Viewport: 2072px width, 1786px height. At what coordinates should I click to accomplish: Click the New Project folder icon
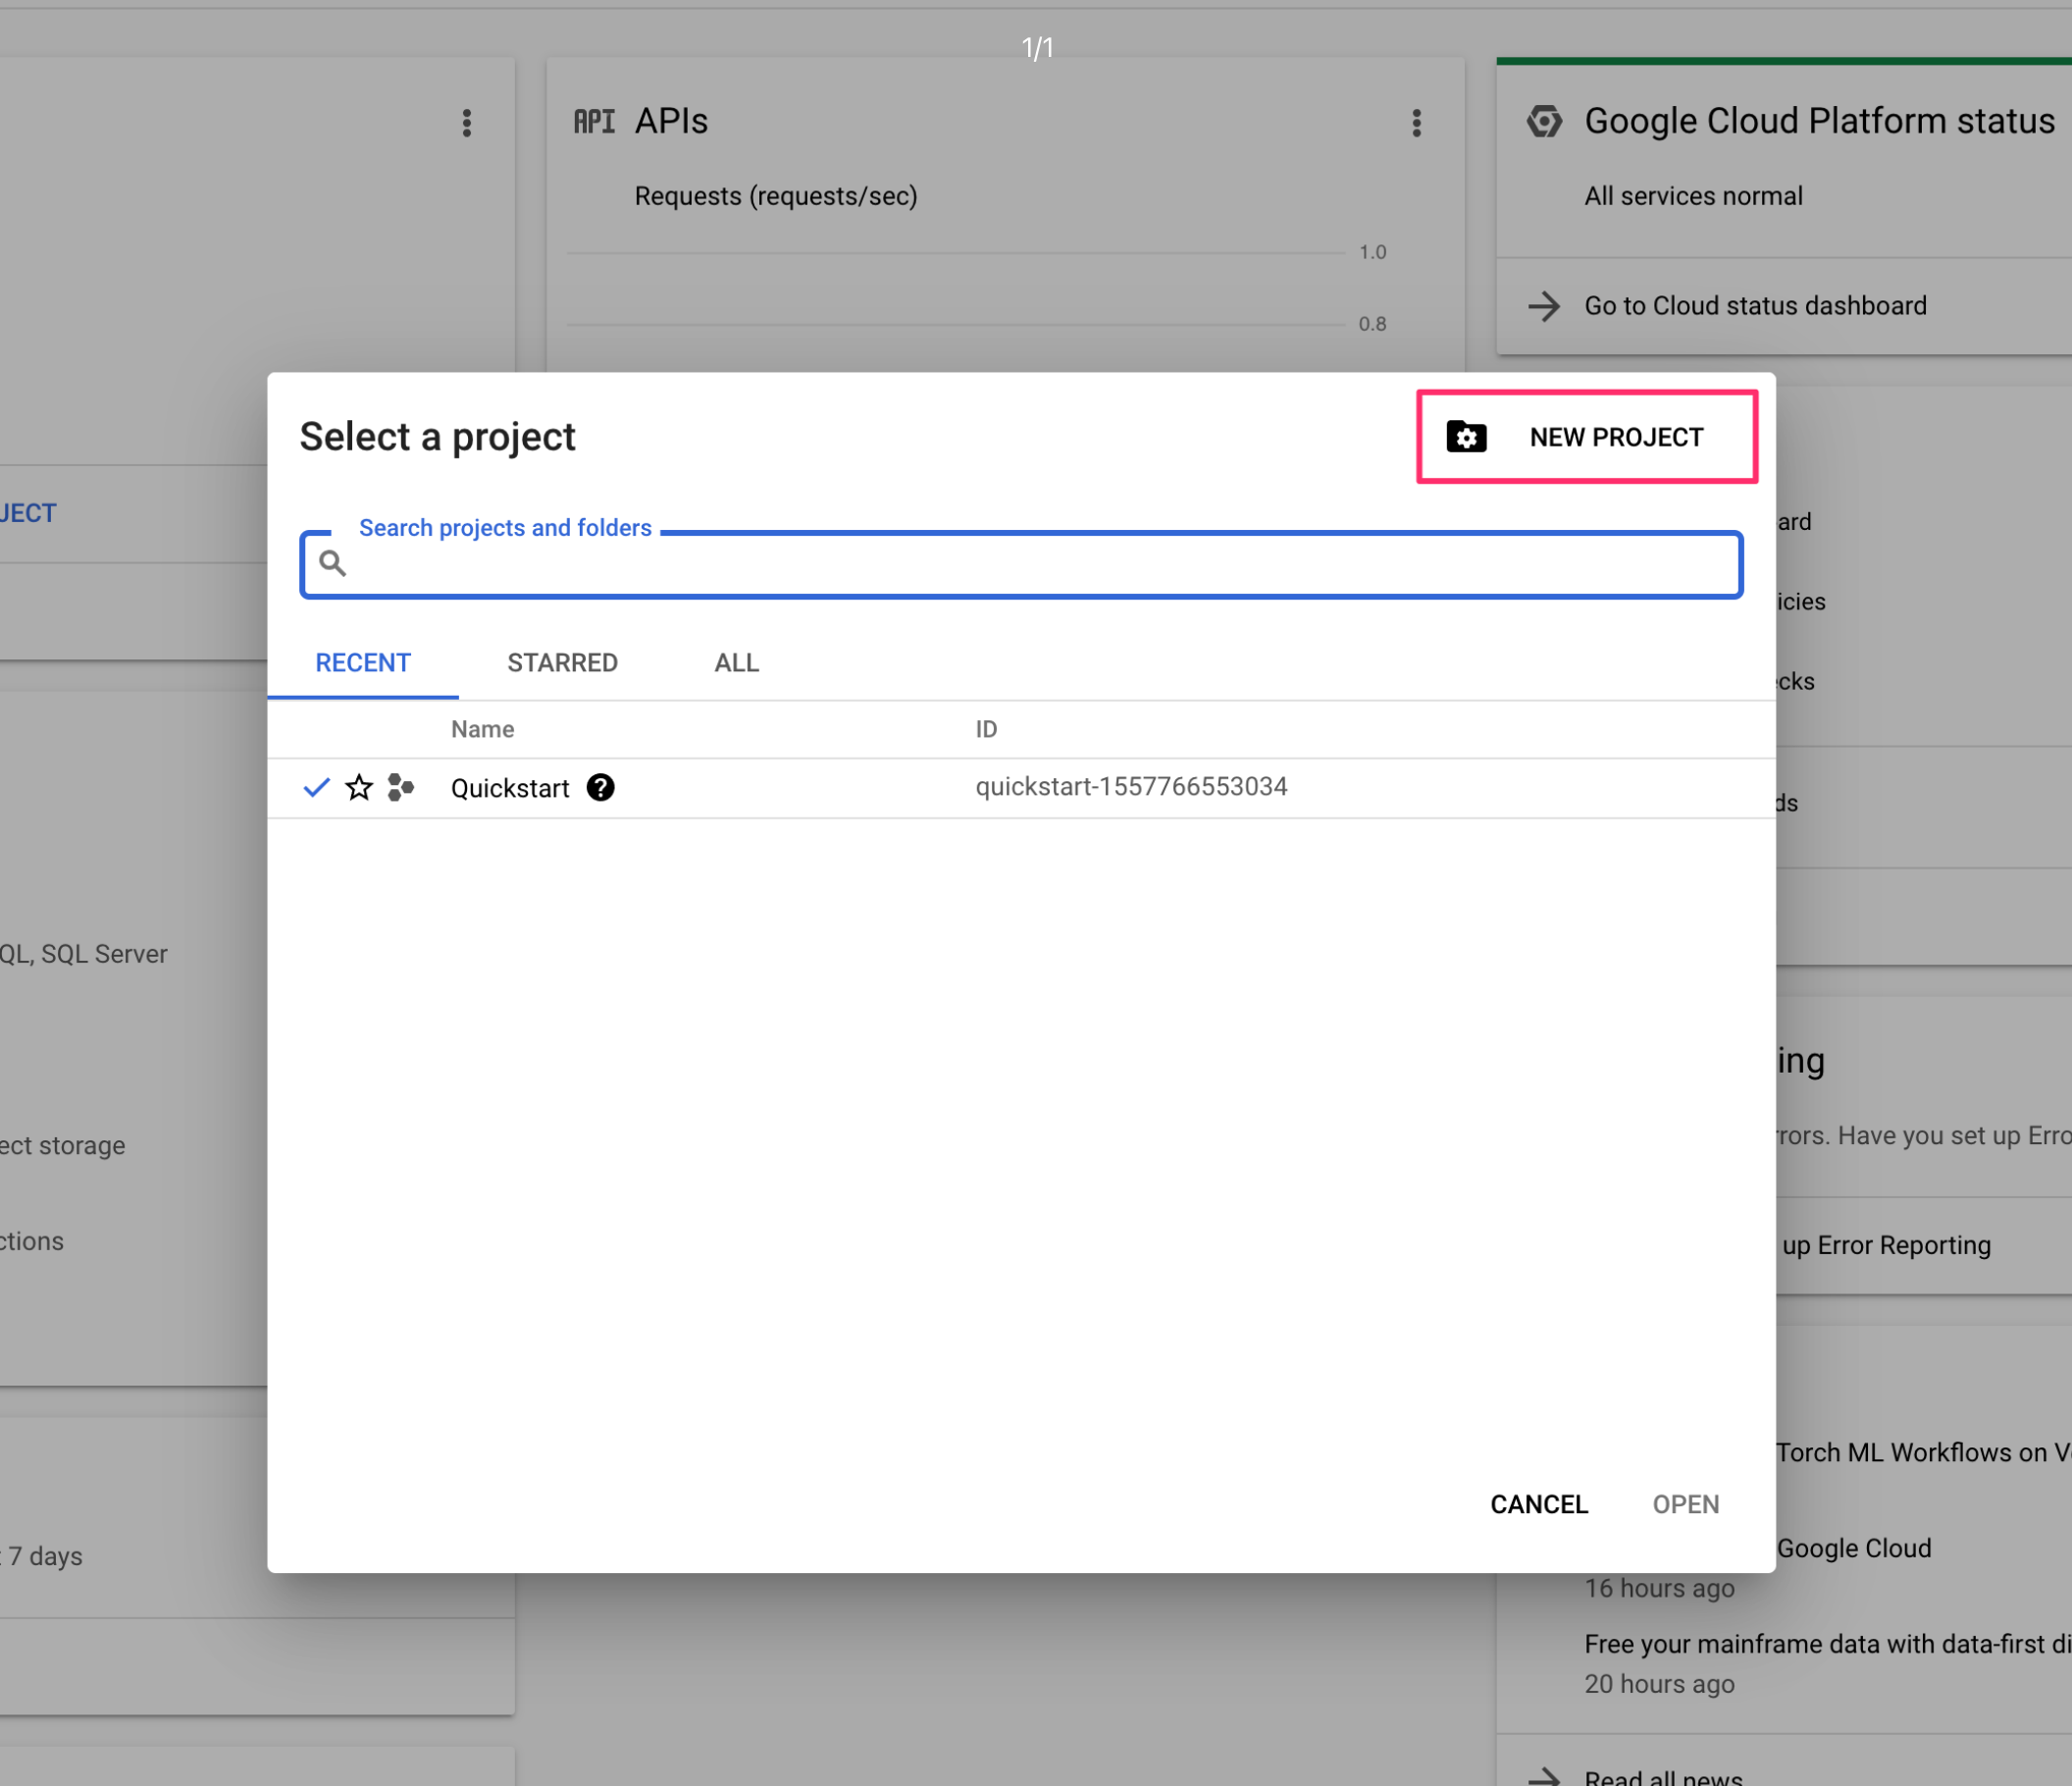pos(1466,437)
